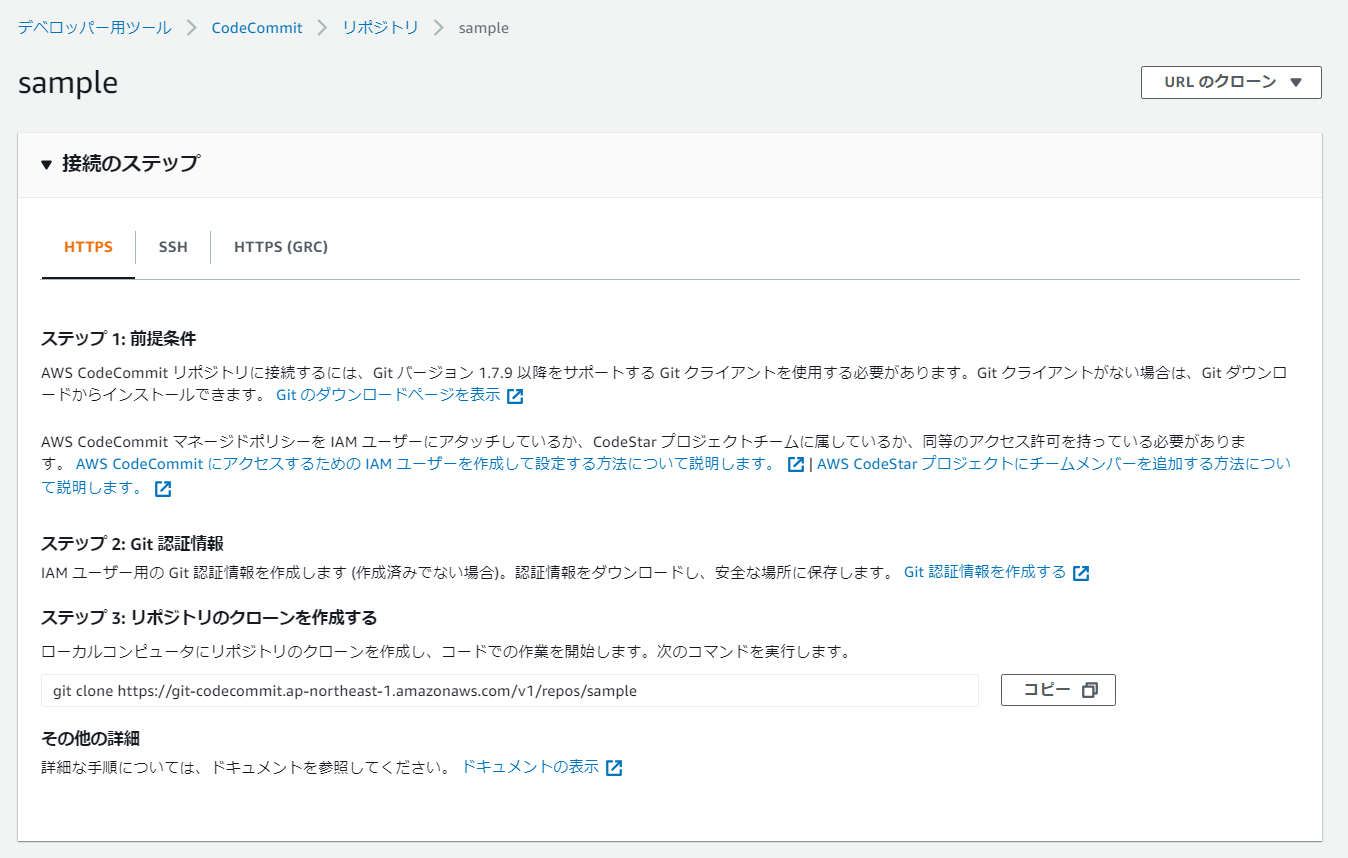Go to デベロッパー用ツール breadcrumb
Screen dimensions: 1348x858
pos(94,28)
